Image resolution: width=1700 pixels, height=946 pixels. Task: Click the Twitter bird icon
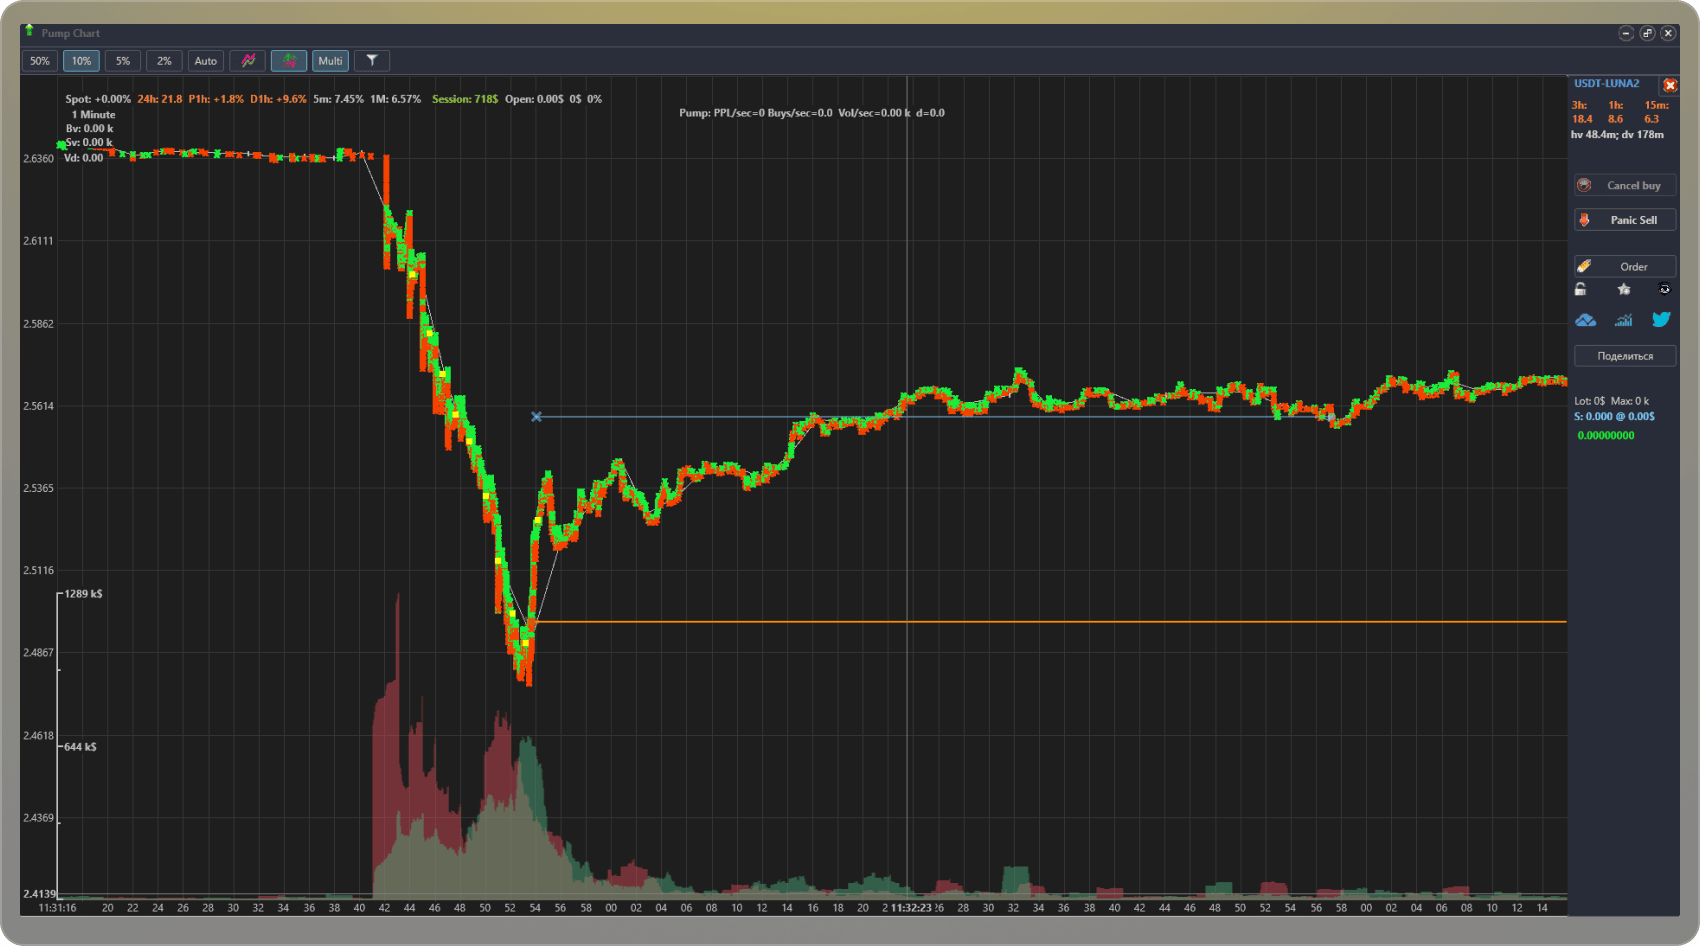[x=1661, y=320]
